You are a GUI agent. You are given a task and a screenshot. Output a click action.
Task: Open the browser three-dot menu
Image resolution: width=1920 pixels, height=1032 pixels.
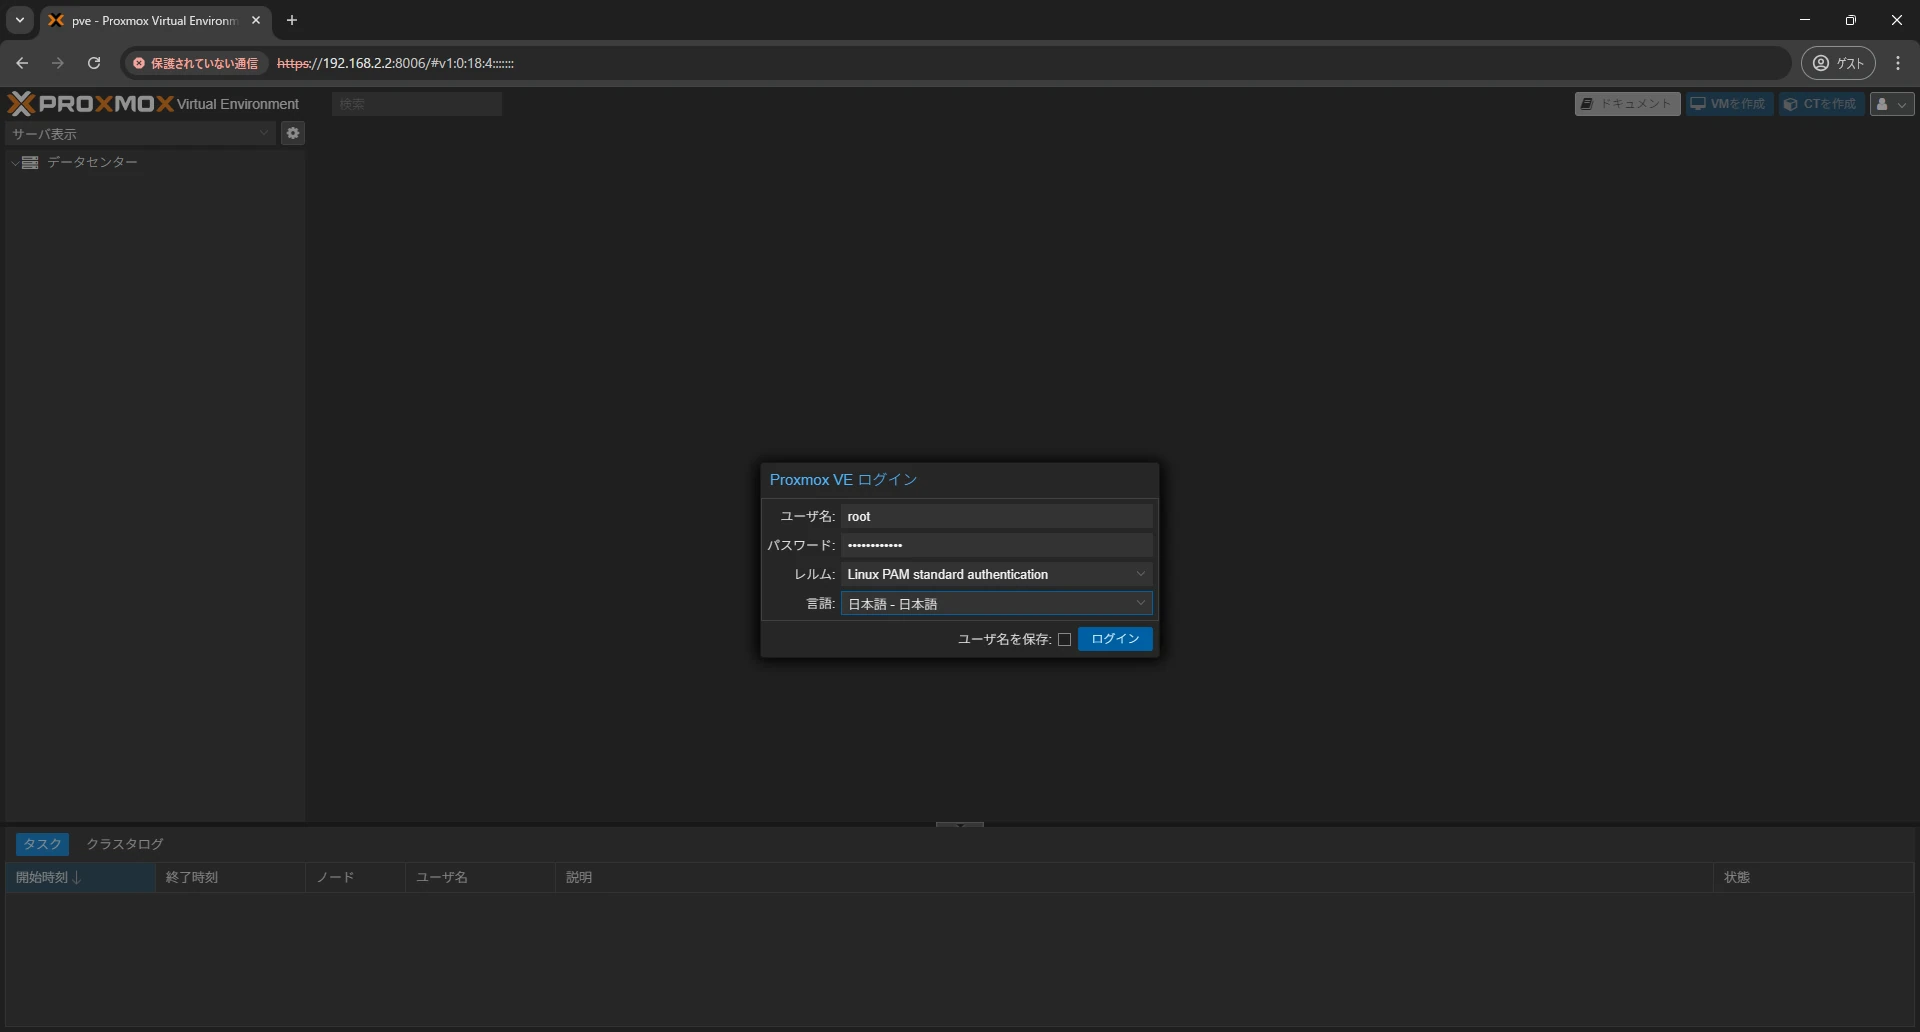[x=1898, y=63]
